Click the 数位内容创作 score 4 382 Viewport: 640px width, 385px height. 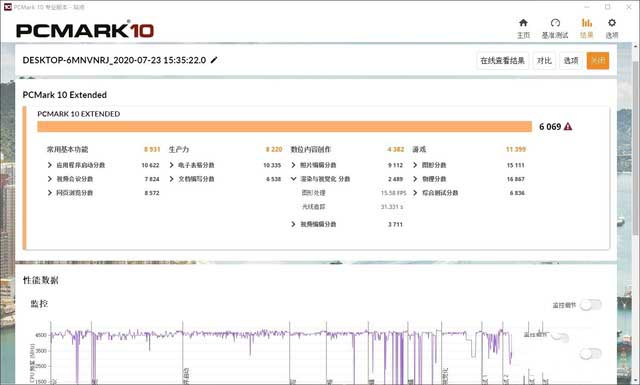pyautogui.click(x=396, y=149)
